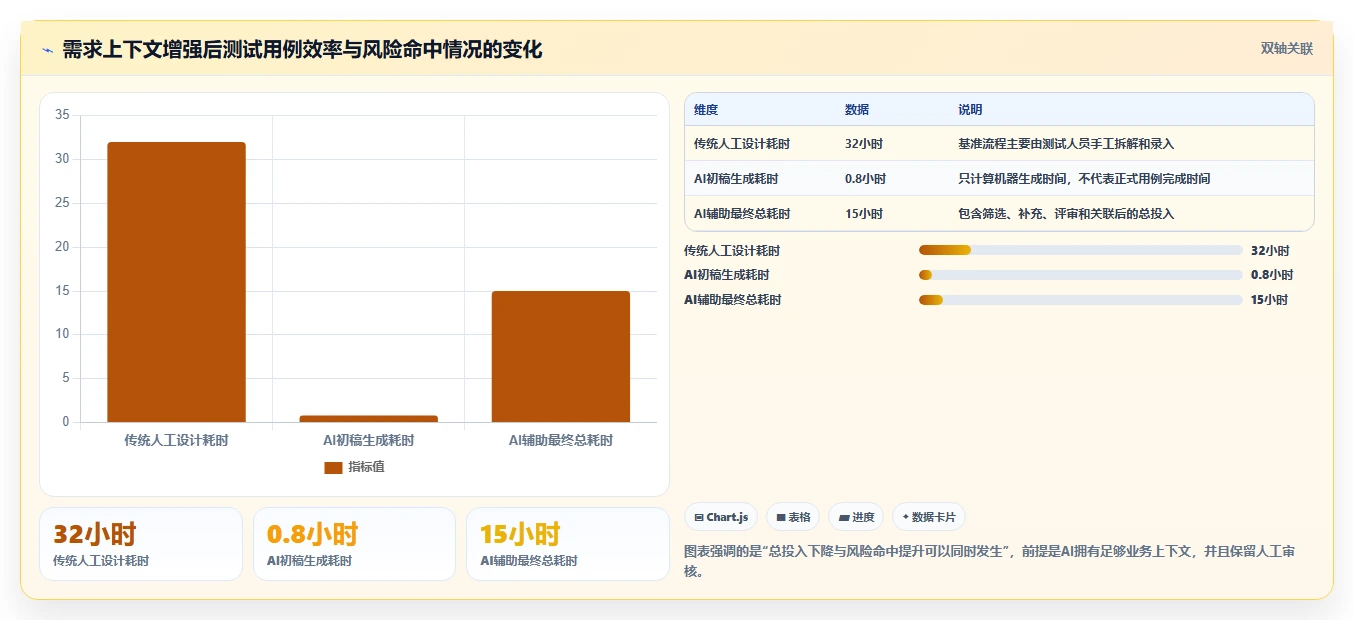This screenshot has width=1354, height=620.
Task: Click the 35 y-axis tick label
Action: tap(62, 115)
